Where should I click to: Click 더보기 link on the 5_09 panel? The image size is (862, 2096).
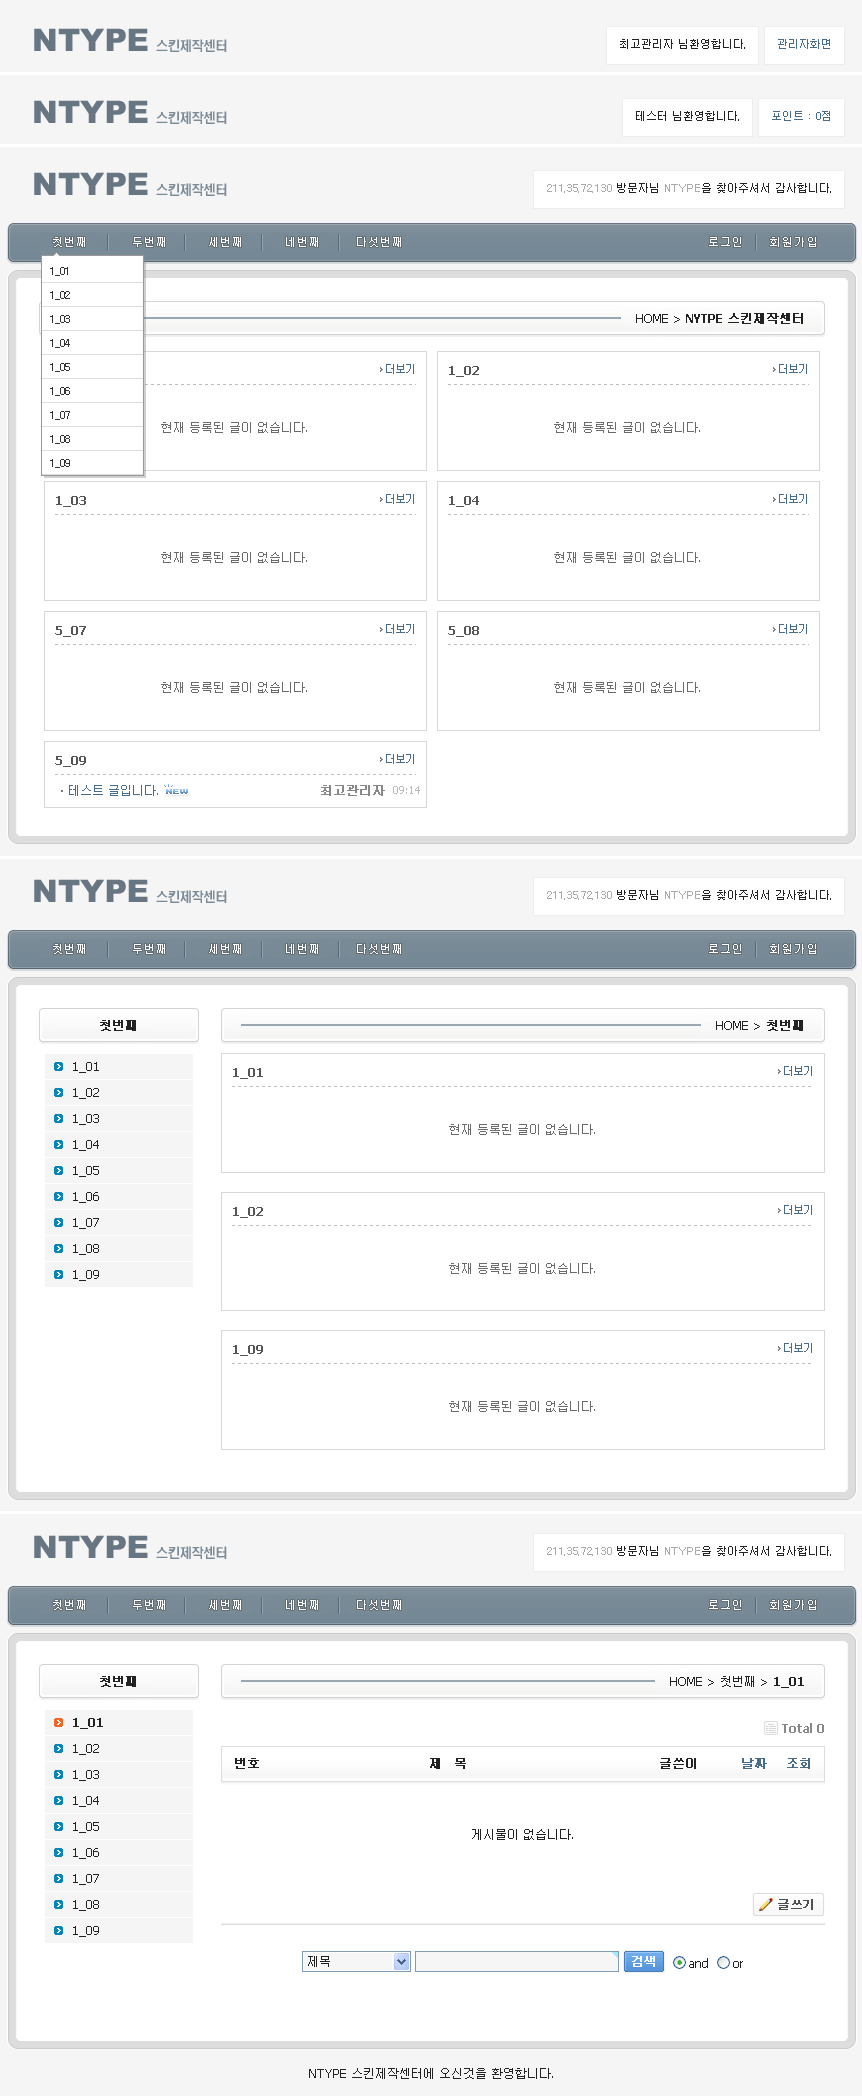tap(397, 759)
